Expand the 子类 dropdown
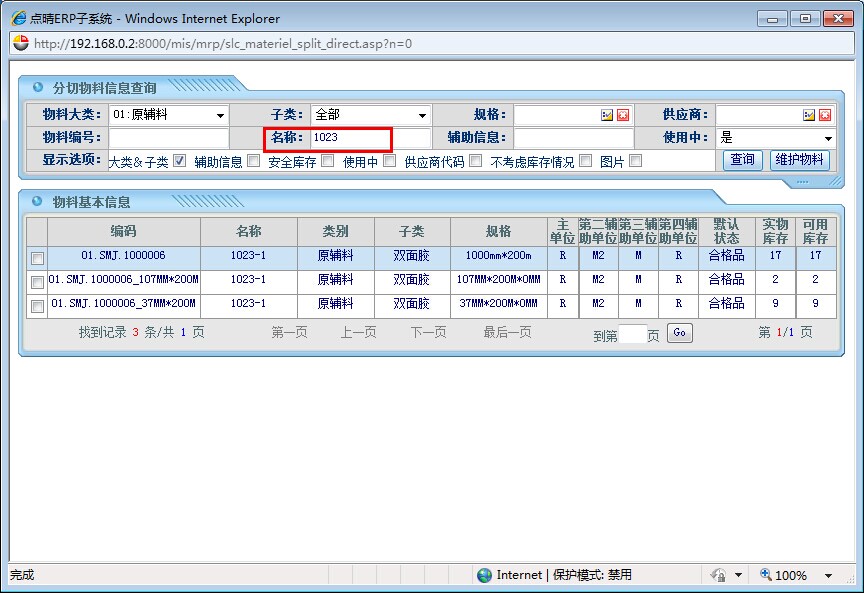864x593 pixels. click(x=422, y=116)
